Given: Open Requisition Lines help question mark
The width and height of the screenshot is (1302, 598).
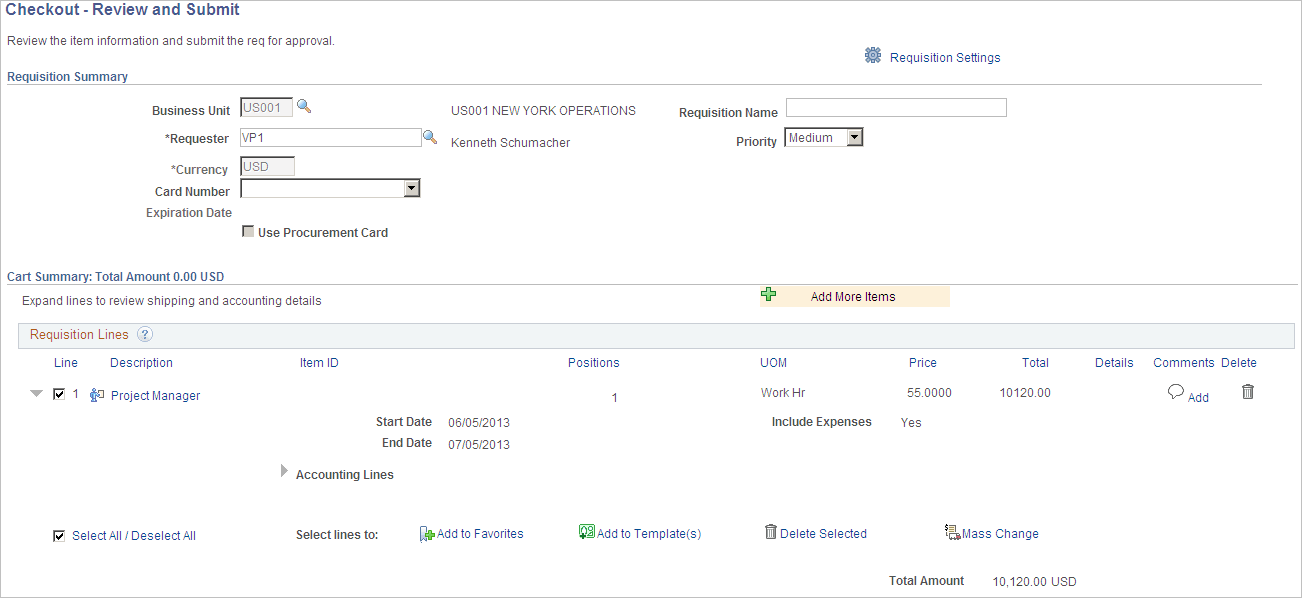Looking at the screenshot, I should point(144,334).
